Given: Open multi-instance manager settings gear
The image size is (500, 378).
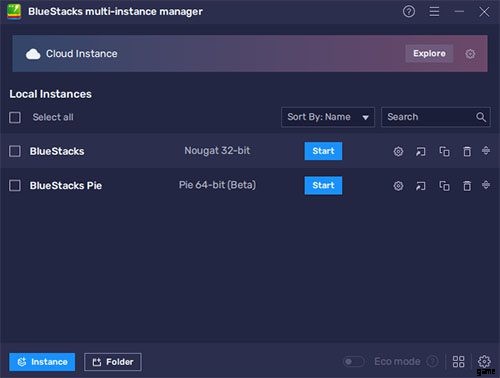Looking at the screenshot, I should 484,361.
